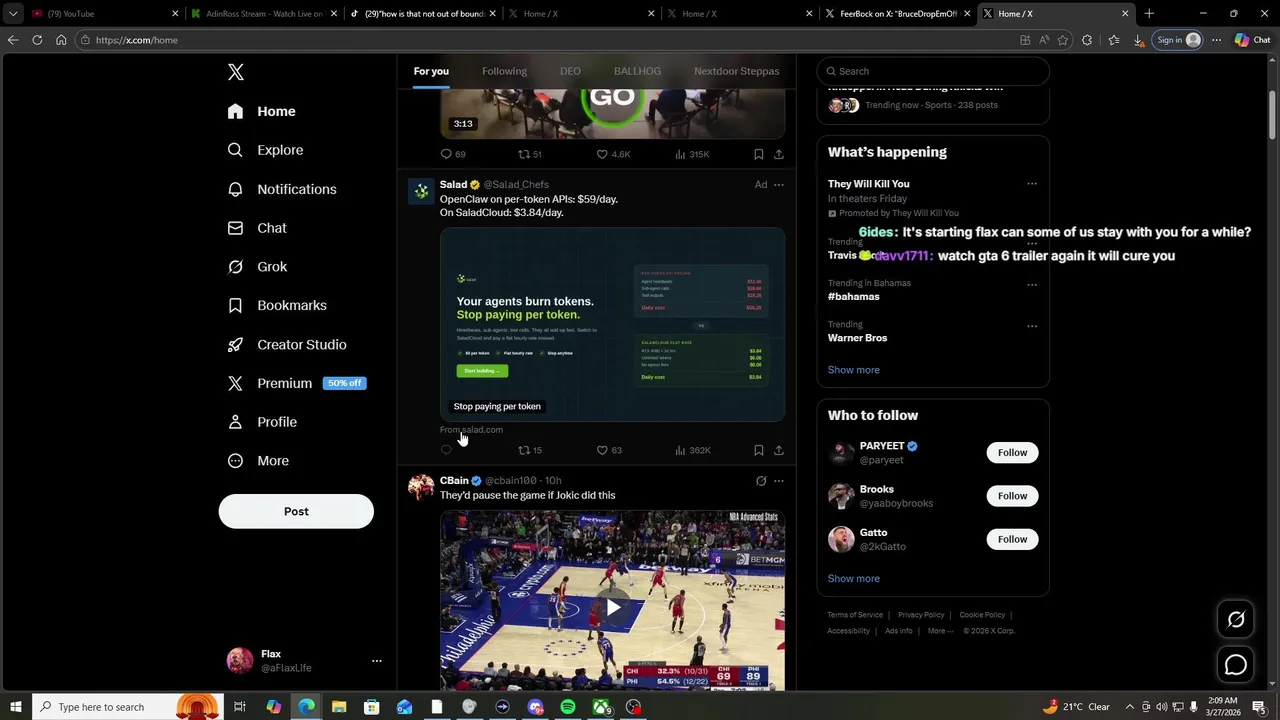Screen dimensions: 1280x720
Task: Open Explore from the sidebar
Action: [x=266, y=150]
